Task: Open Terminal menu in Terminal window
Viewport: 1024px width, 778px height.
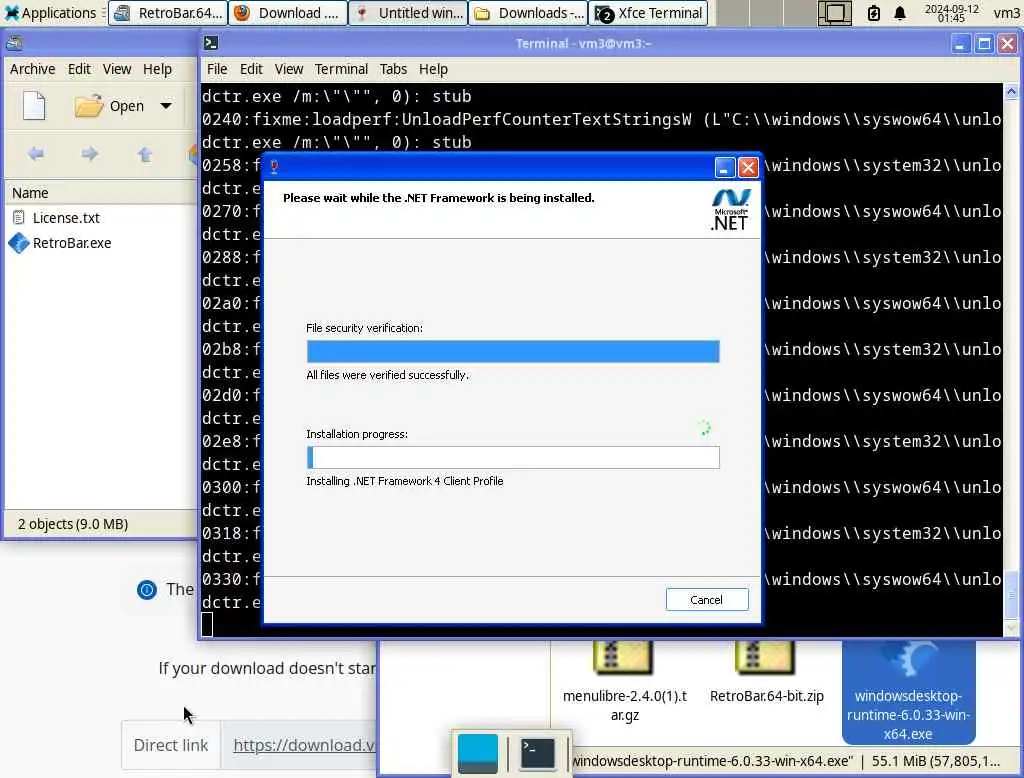Action: 341,69
